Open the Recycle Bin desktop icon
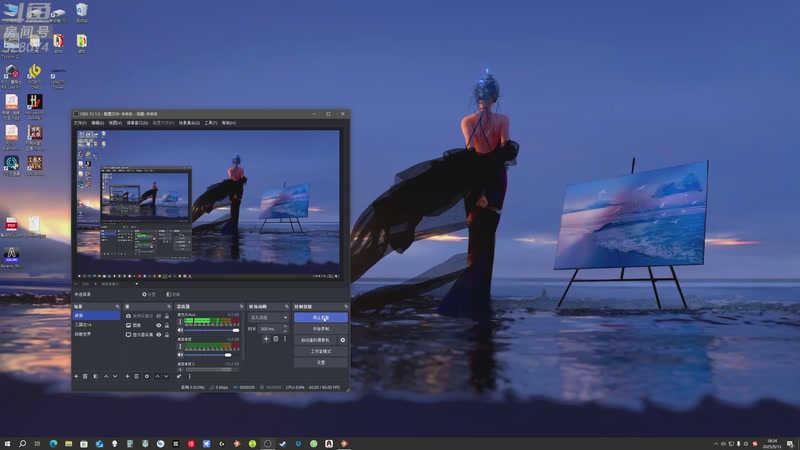 coord(82,12)
